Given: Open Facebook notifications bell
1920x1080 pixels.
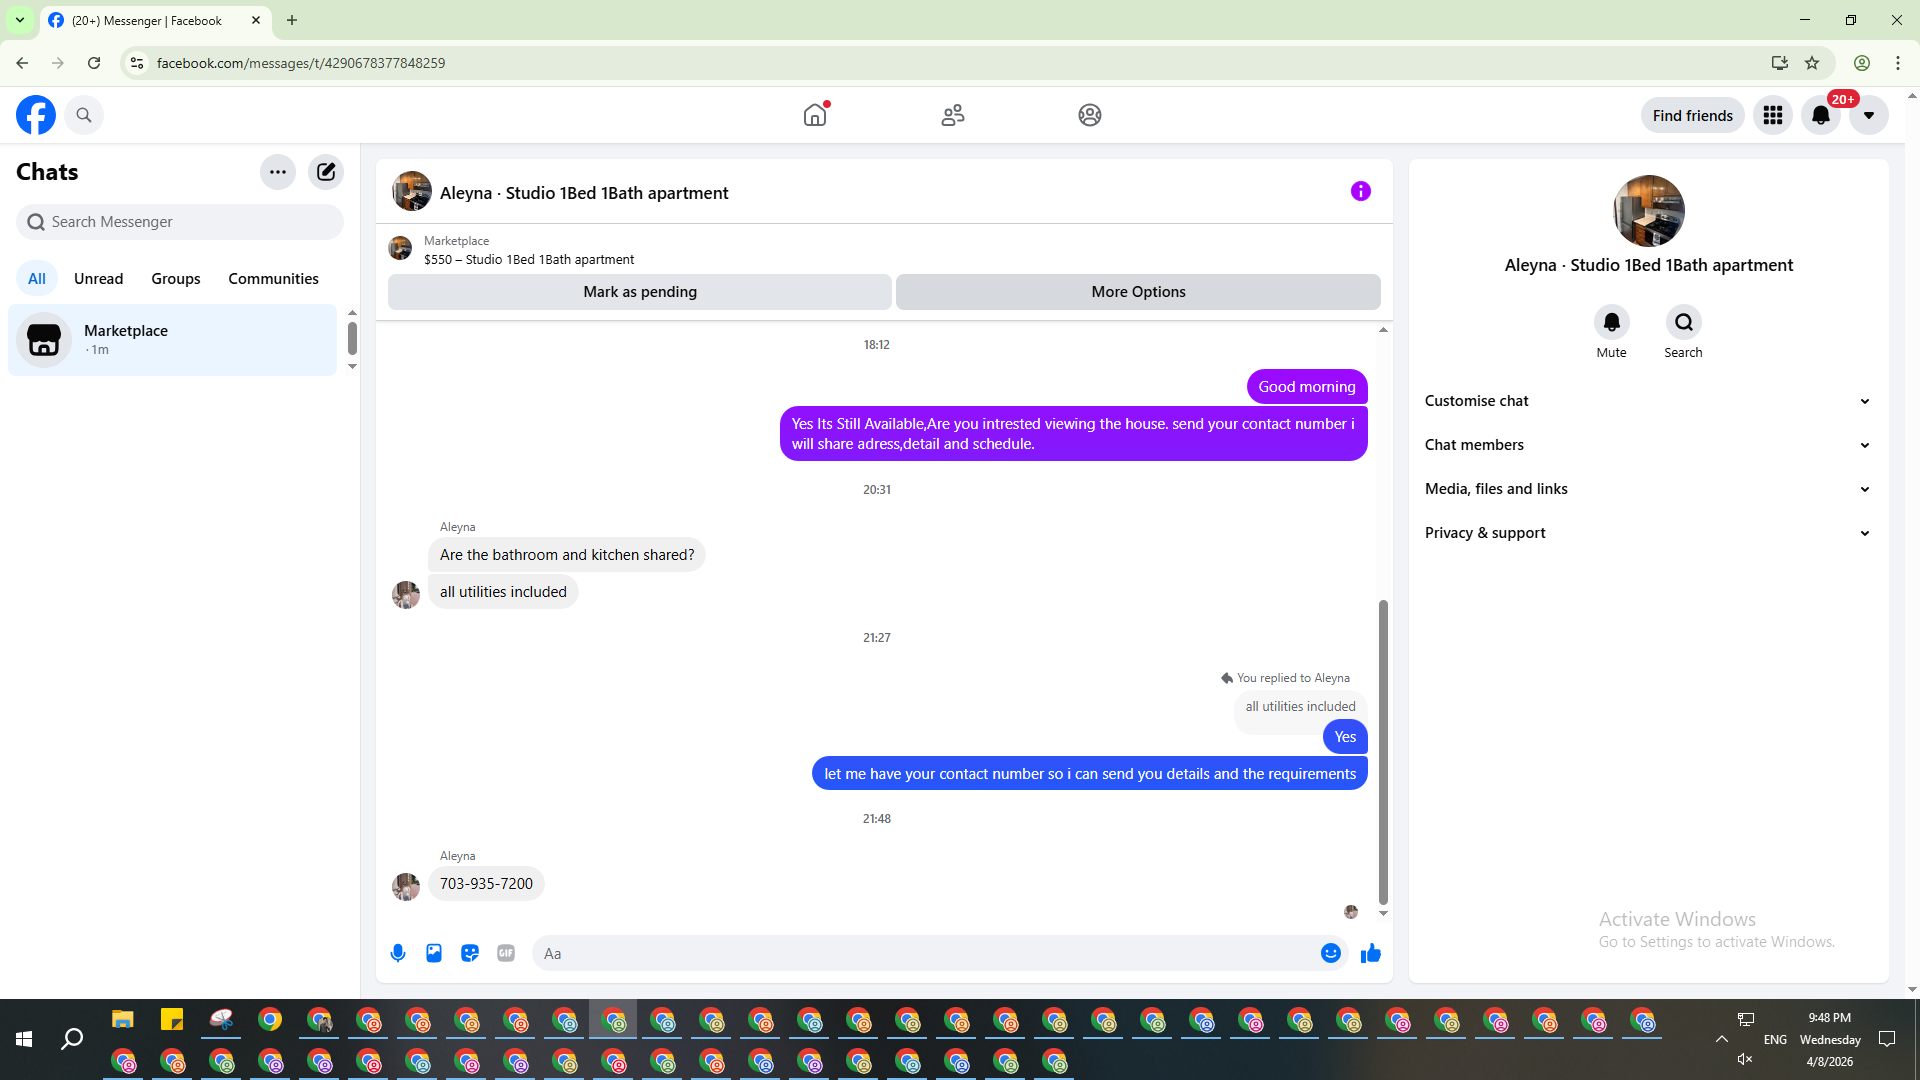Looking at the screenshot, I should pyautogui.click(x=1820, y=115).
